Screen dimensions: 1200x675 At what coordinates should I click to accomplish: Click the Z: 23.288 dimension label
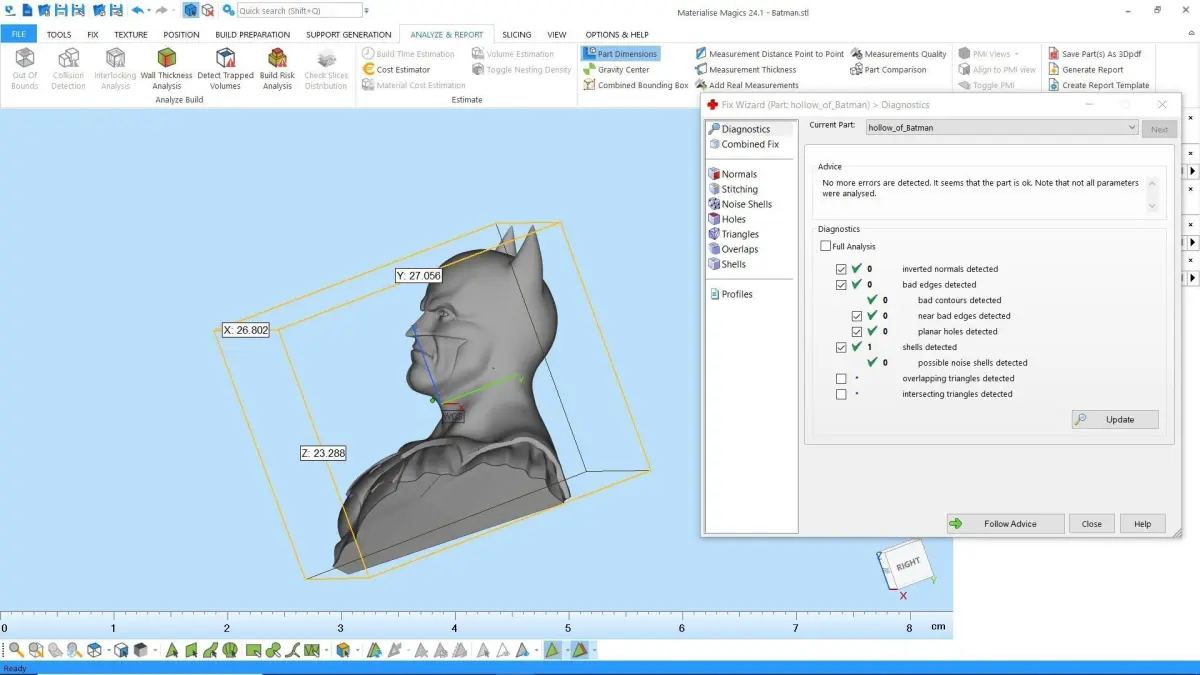(x=323, y=453)
